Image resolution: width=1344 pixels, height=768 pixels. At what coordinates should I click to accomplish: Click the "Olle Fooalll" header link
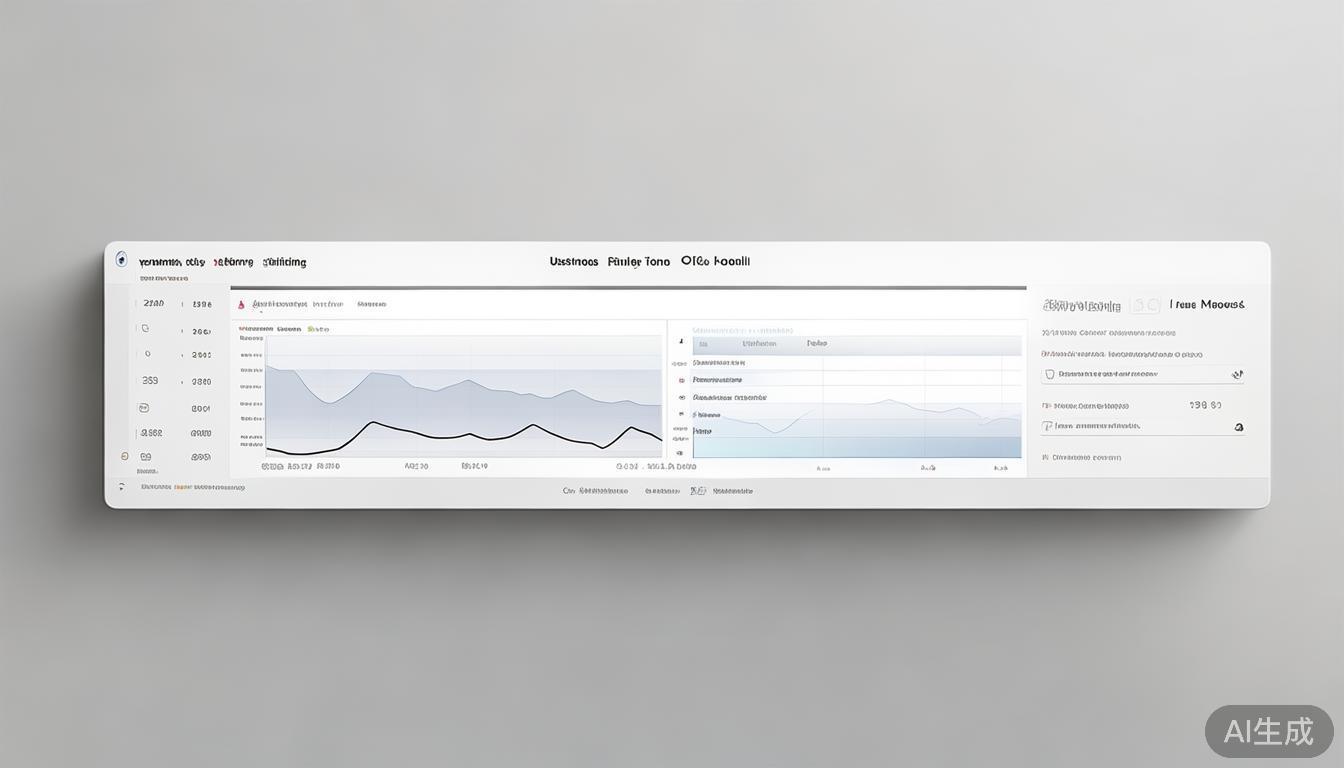715,261
